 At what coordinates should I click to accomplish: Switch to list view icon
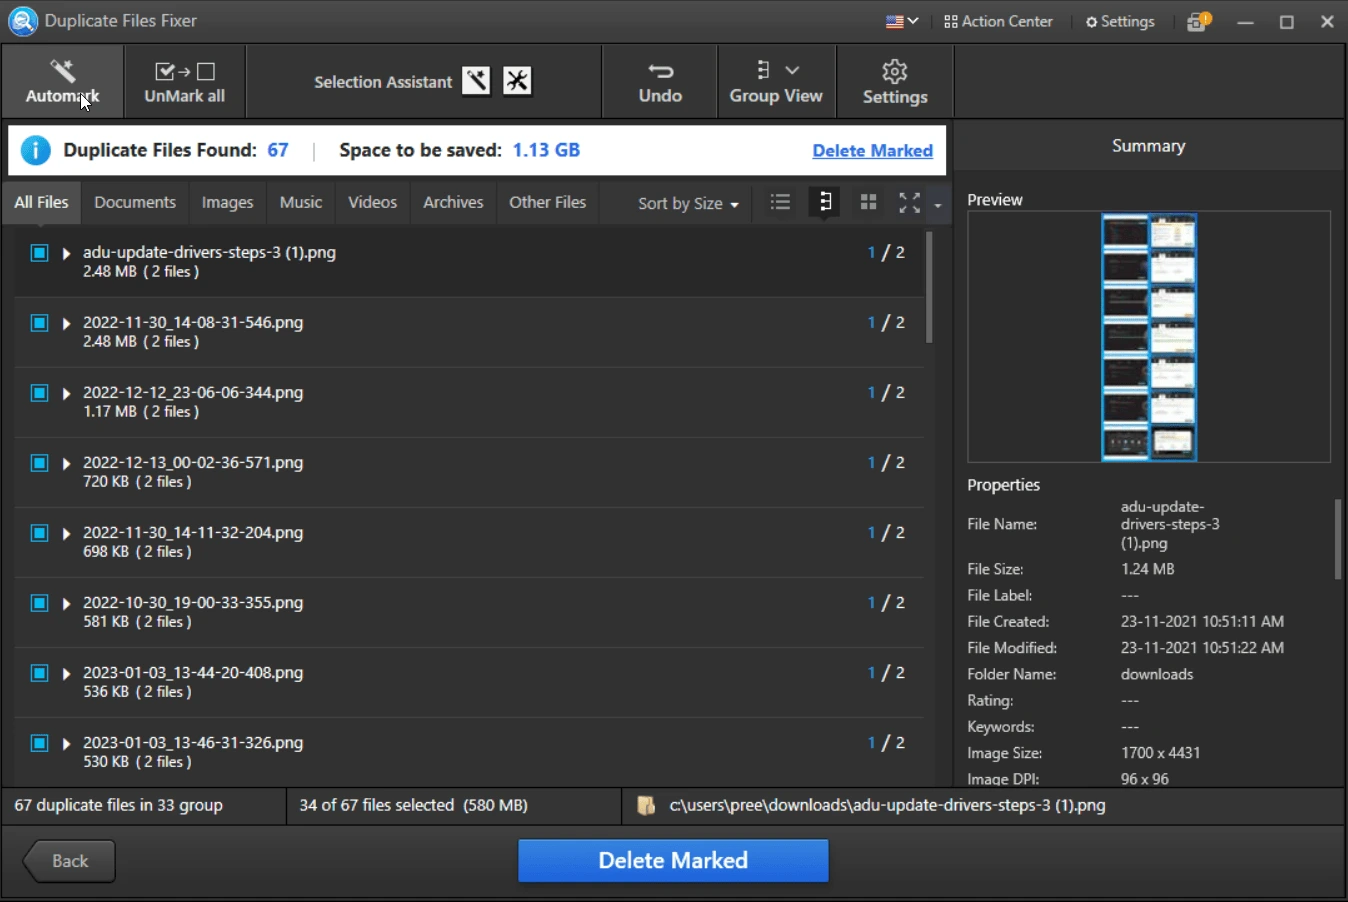tap(780, 203)
